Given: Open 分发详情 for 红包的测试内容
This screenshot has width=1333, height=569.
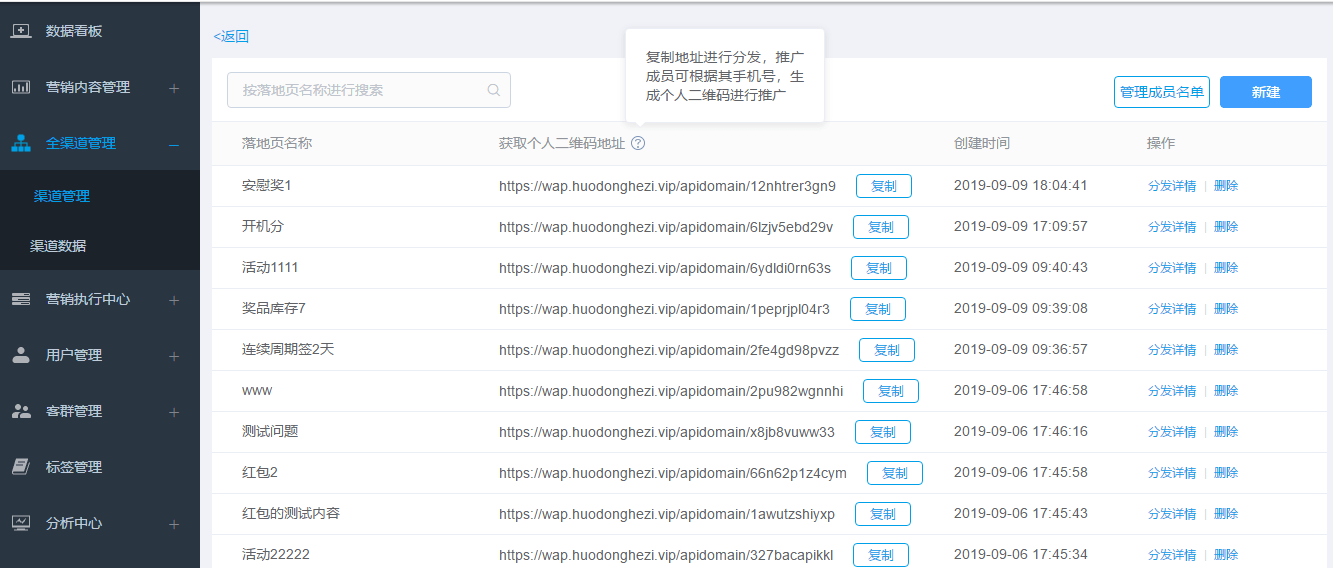Looking at the screenshot, I should [1172, 514].
